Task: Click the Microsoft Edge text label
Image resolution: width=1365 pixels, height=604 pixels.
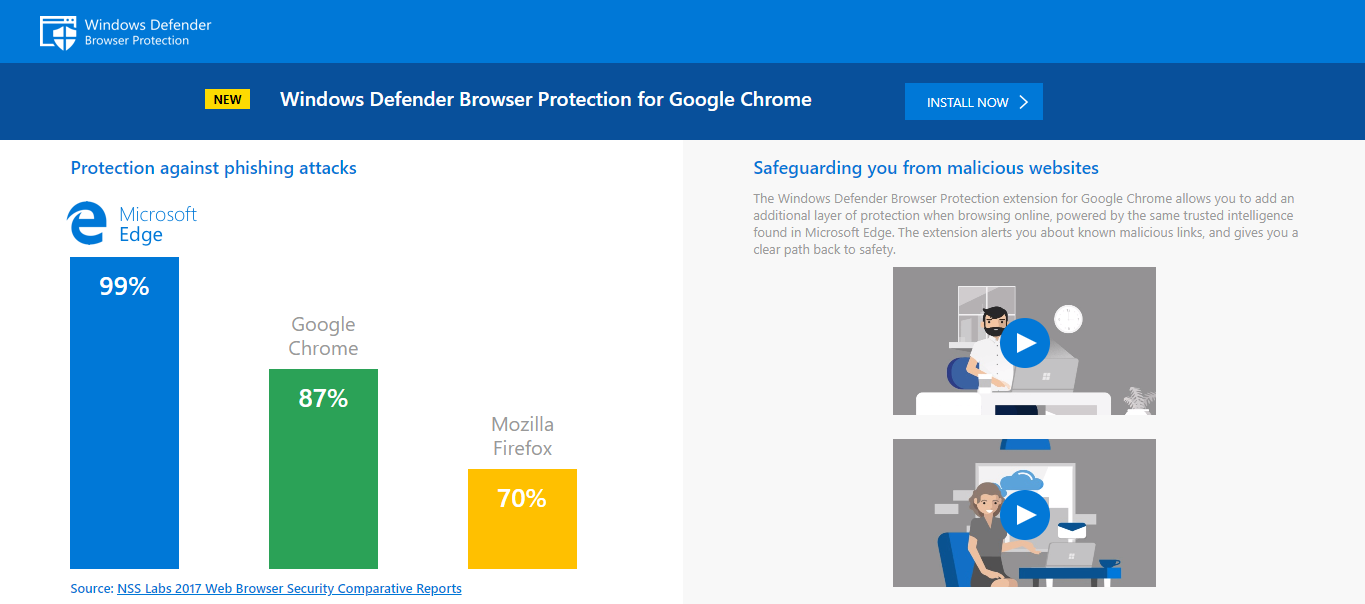Action: pos(157,224)
